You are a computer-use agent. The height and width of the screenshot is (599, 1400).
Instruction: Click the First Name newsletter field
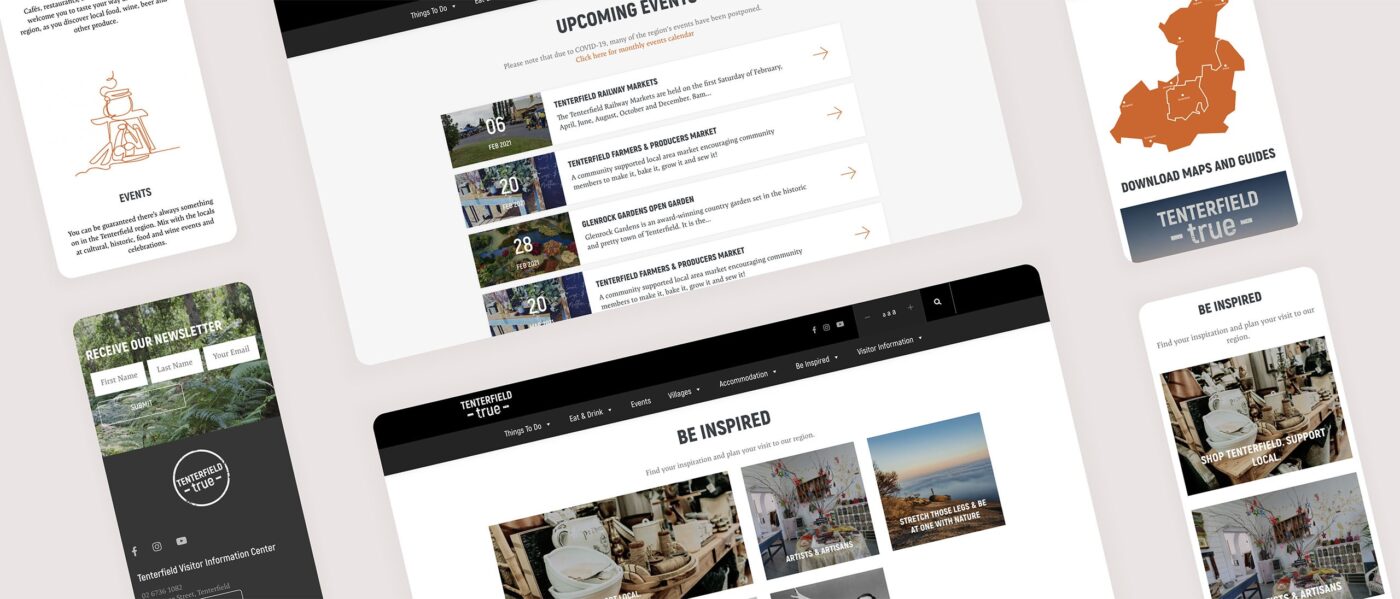[x=118, y=379]
